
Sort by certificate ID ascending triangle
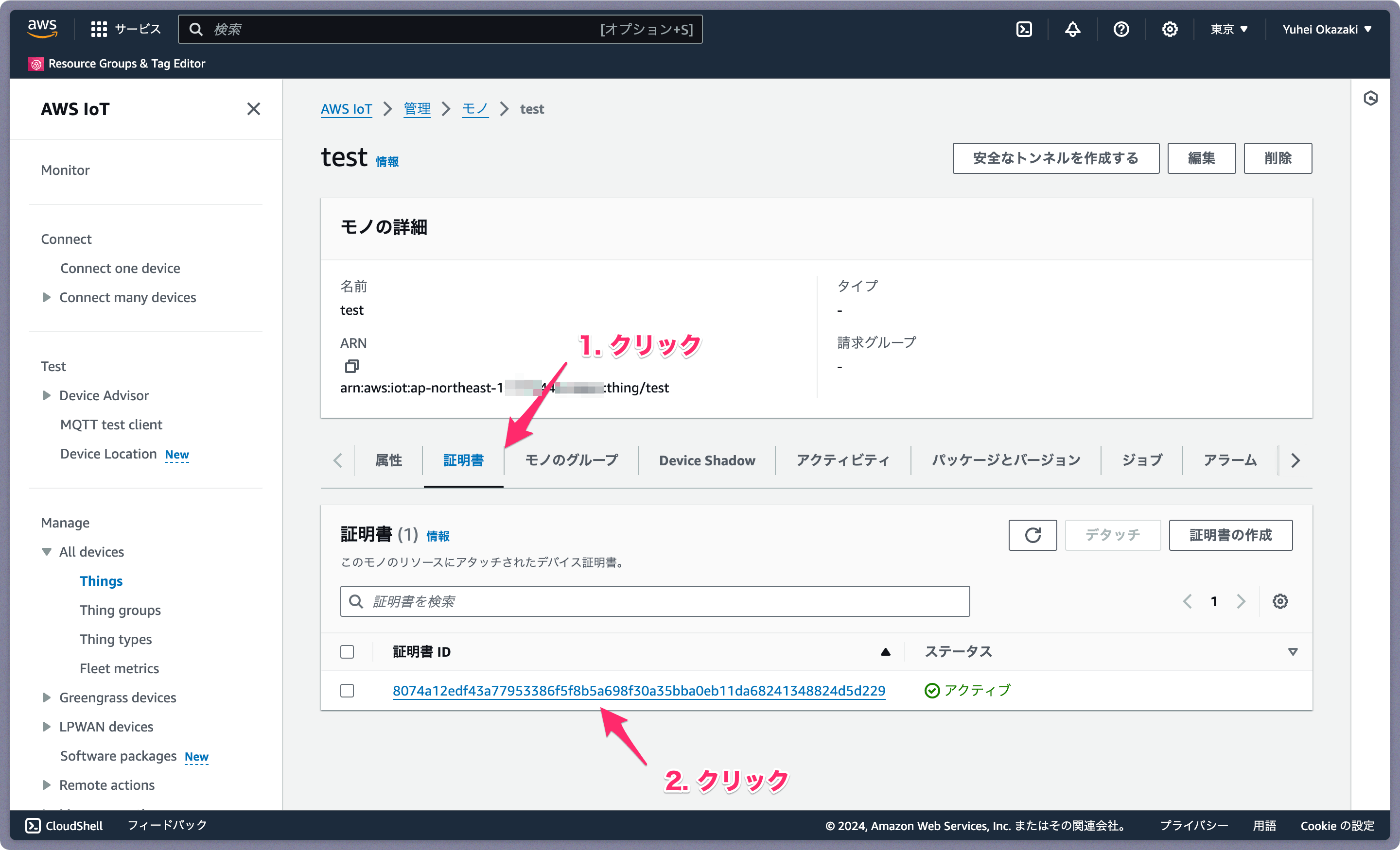click(885, 652)
